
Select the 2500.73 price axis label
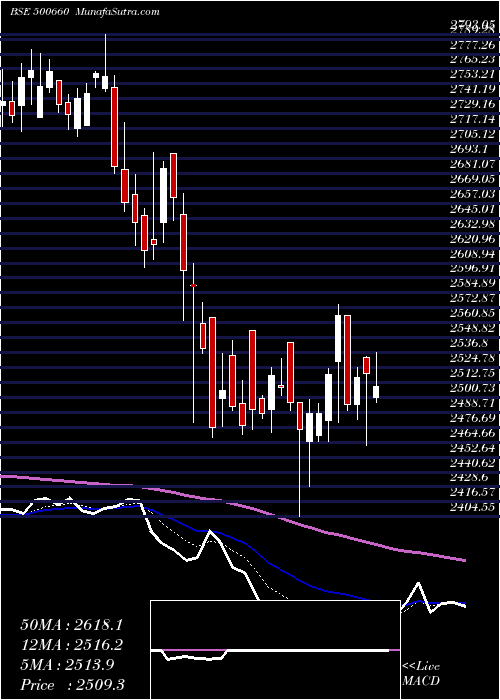tap(473, 389)
